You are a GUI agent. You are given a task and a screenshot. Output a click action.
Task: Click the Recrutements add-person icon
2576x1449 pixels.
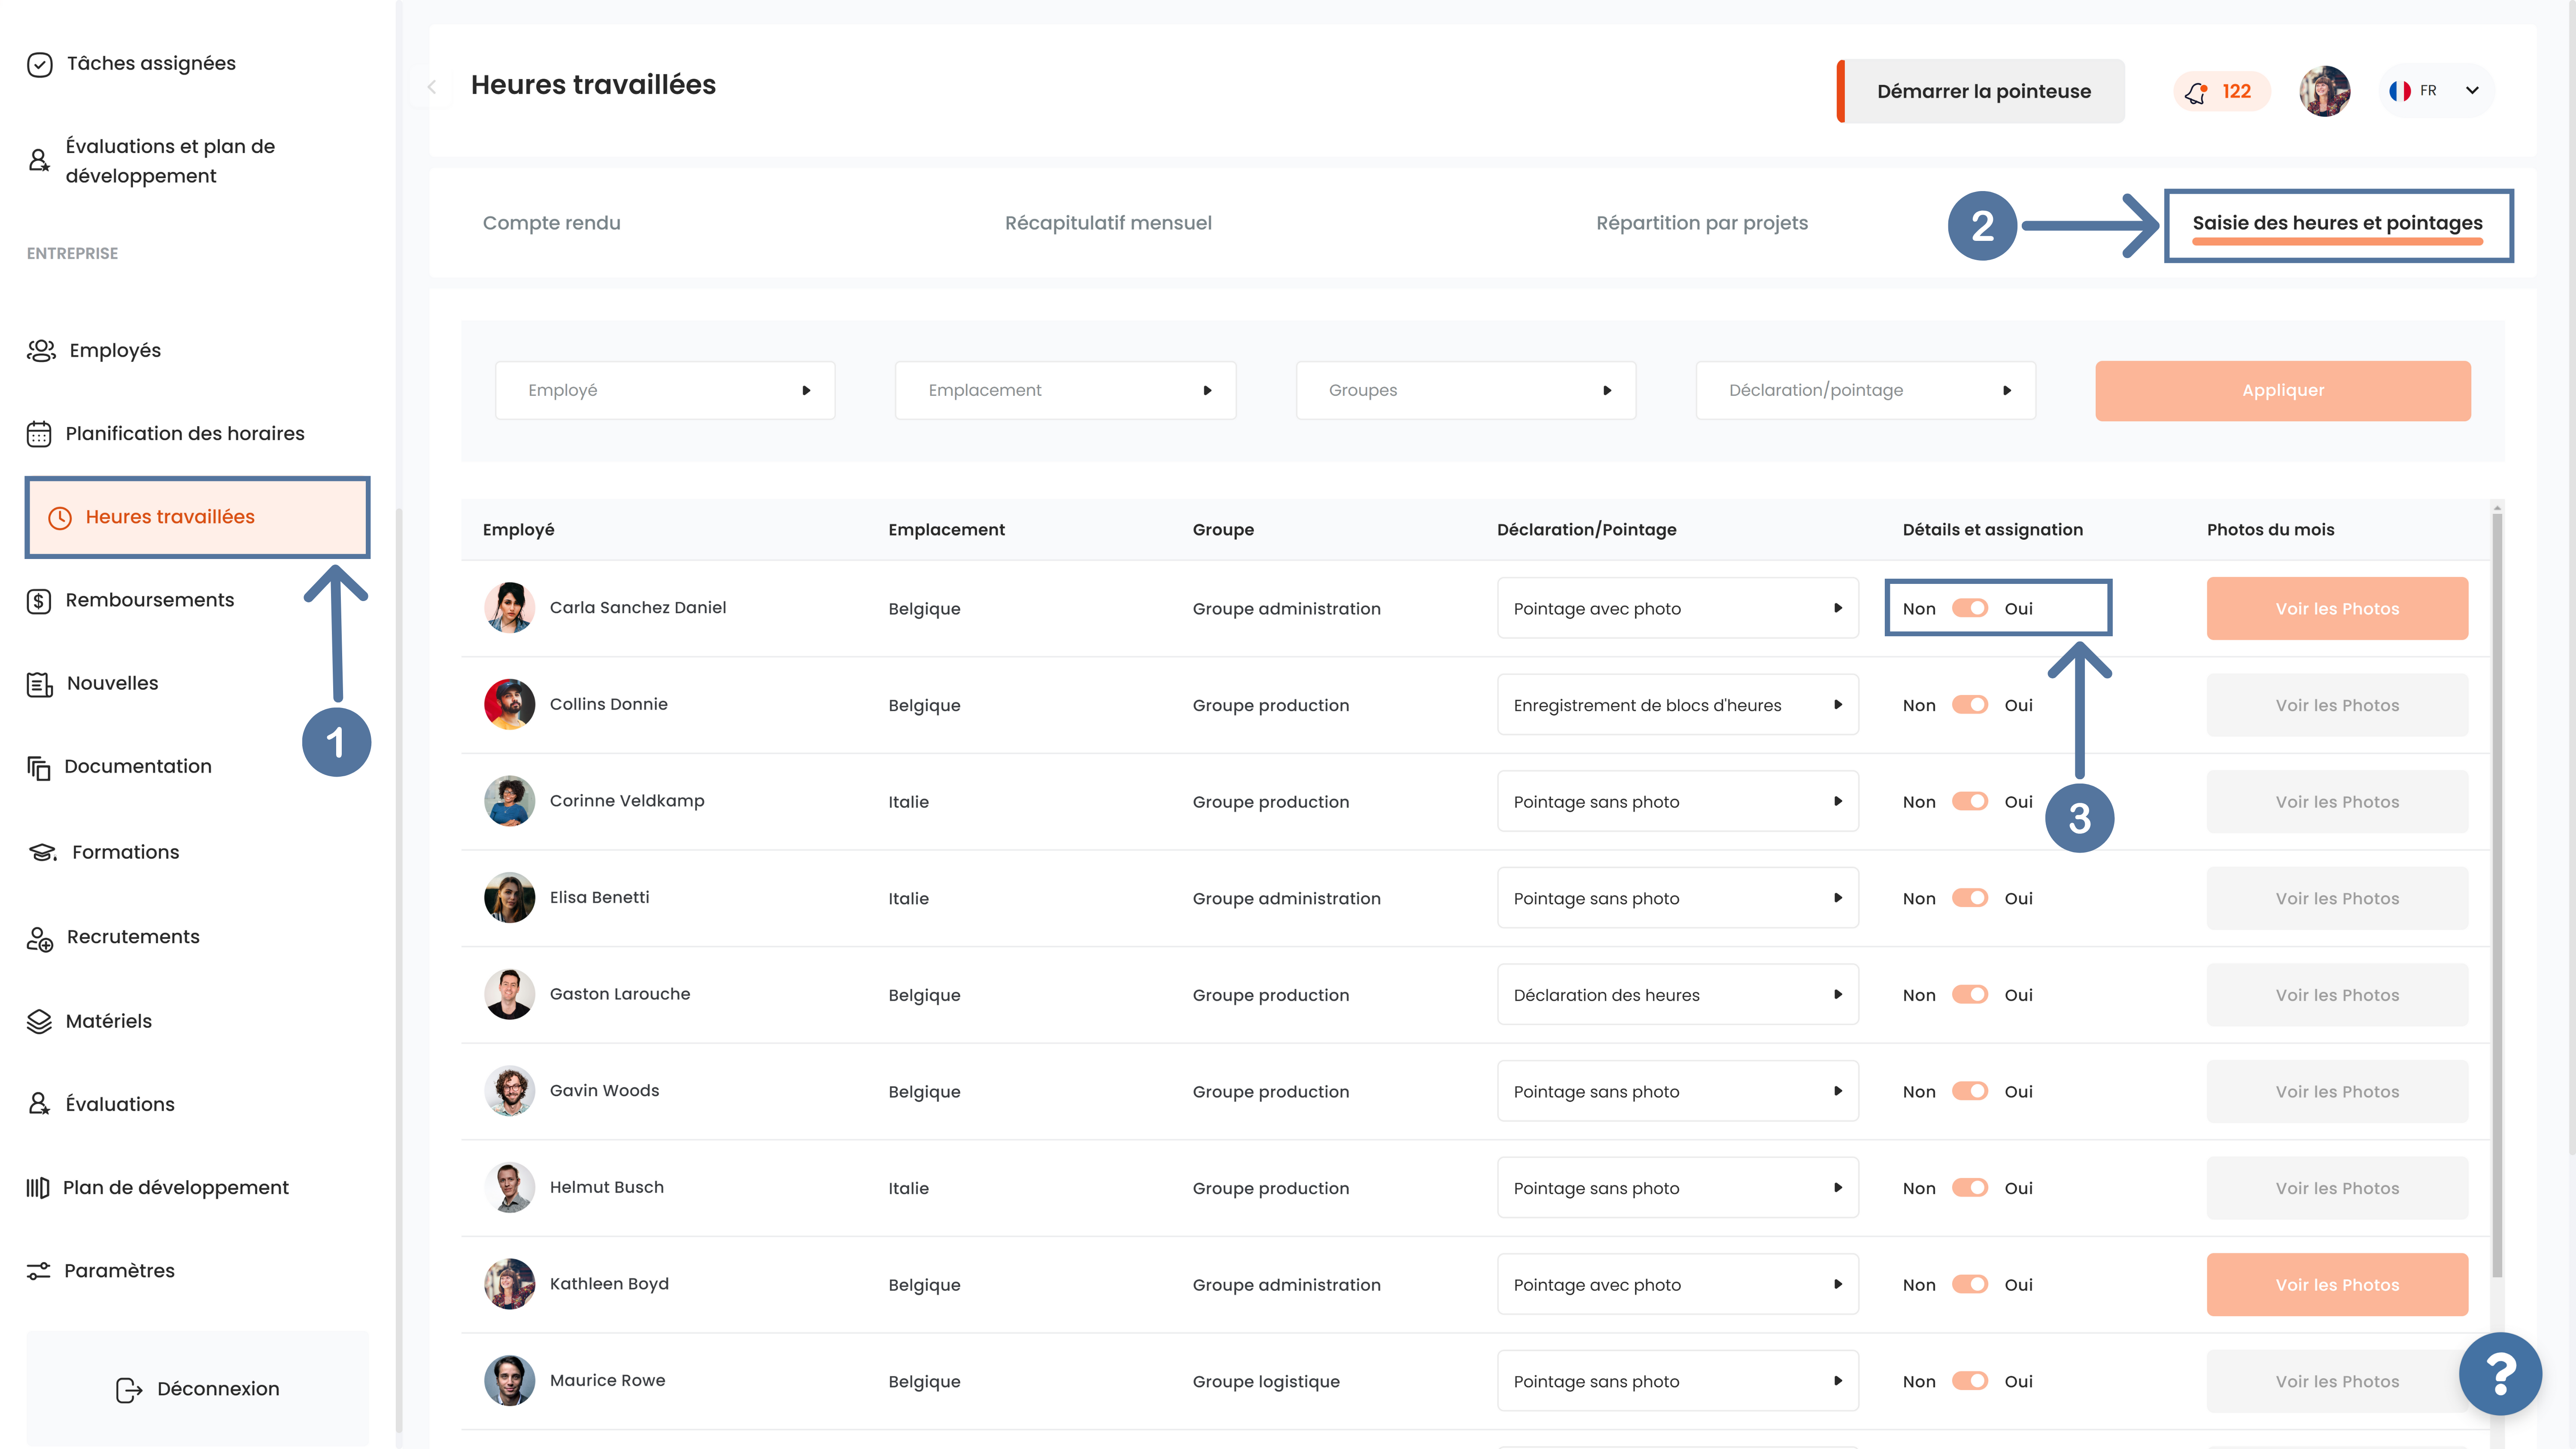(40, 938)
